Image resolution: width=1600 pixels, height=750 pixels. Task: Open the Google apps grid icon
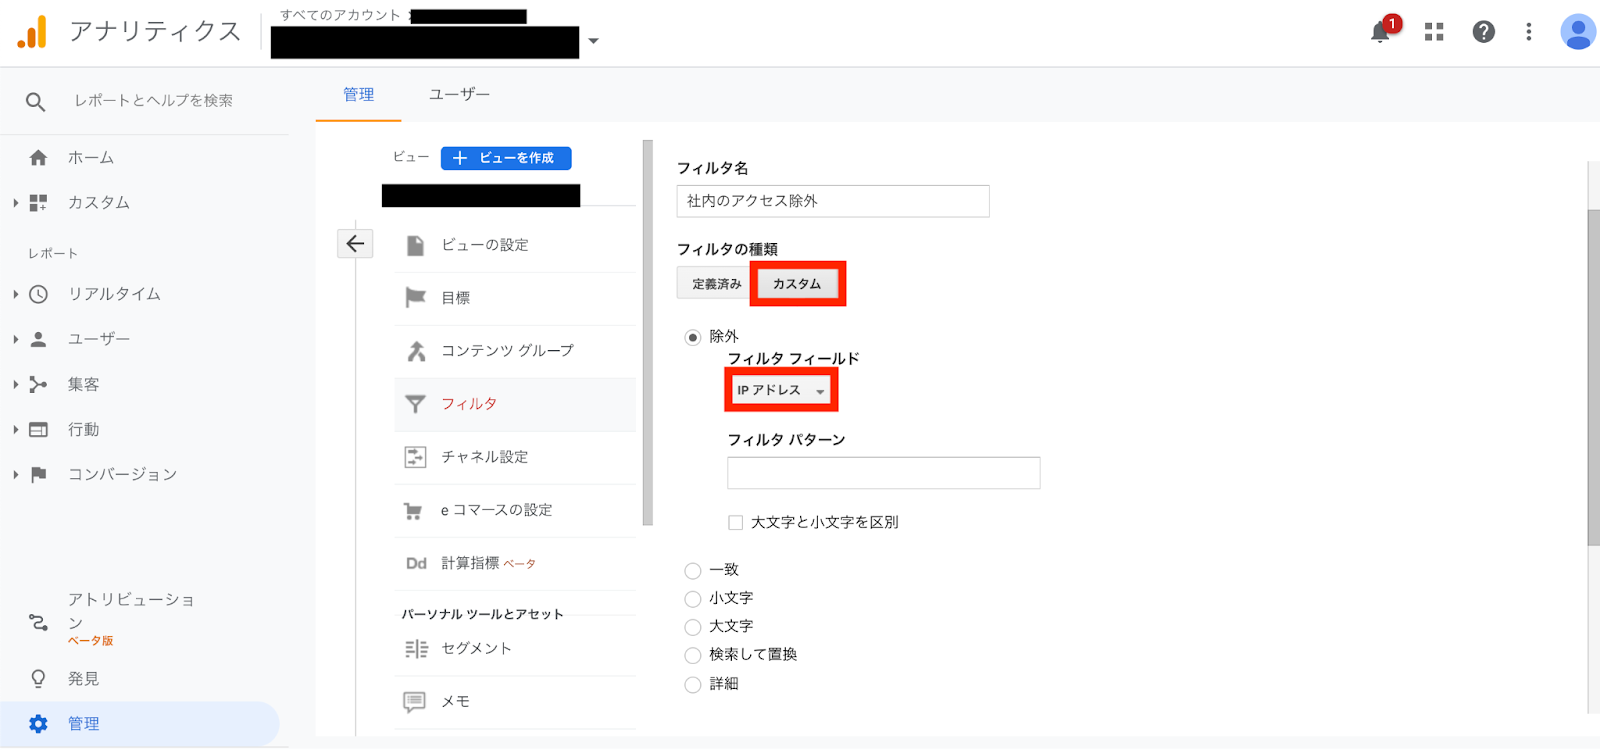pos(1434,32)
